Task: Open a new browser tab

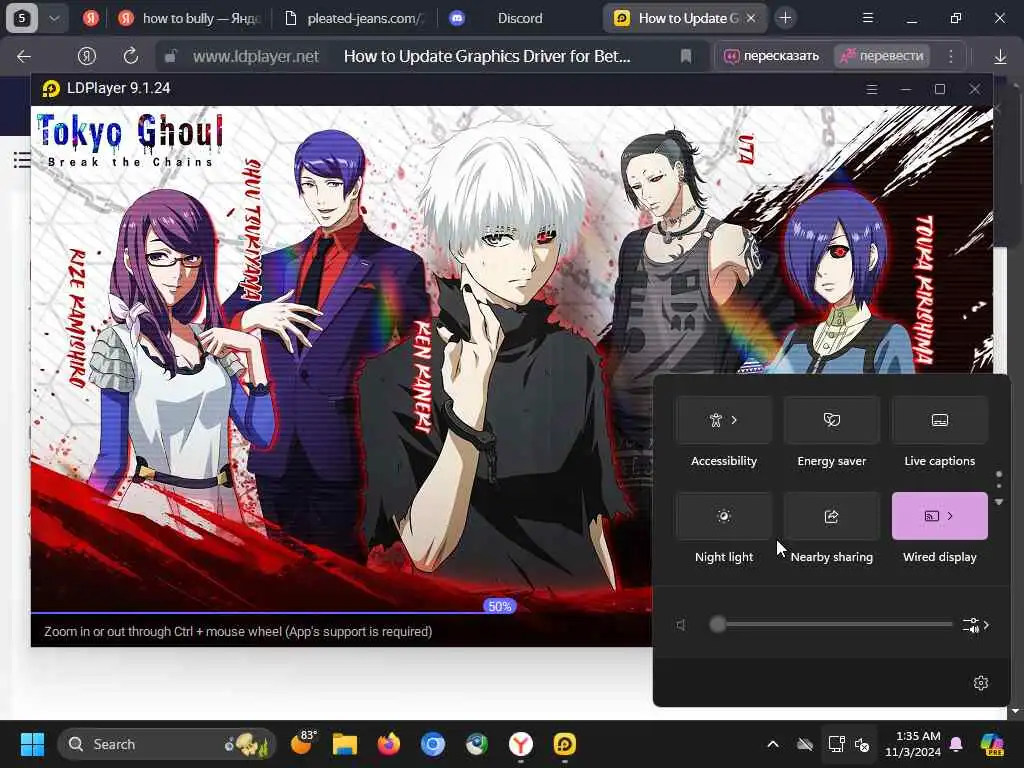Action: (786, 18)
